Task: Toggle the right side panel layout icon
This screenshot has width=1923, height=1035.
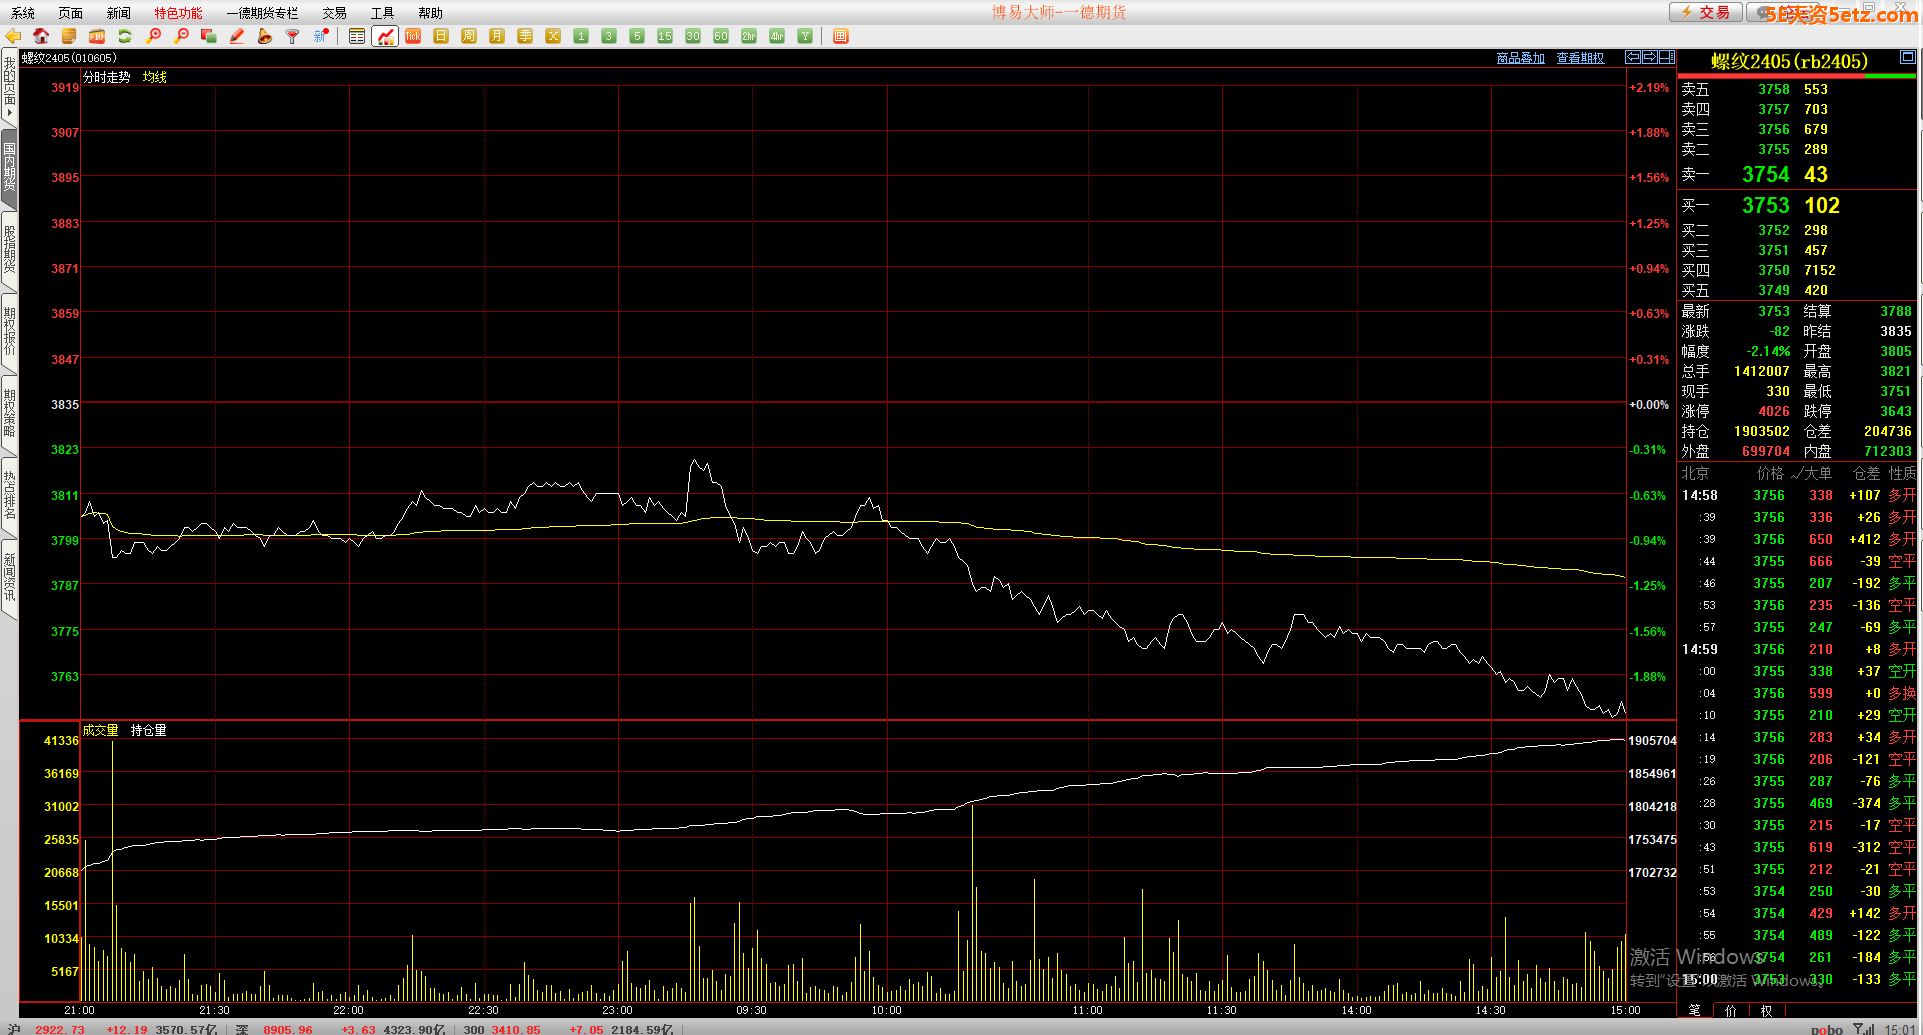Action: click(x=1666, y=57)
